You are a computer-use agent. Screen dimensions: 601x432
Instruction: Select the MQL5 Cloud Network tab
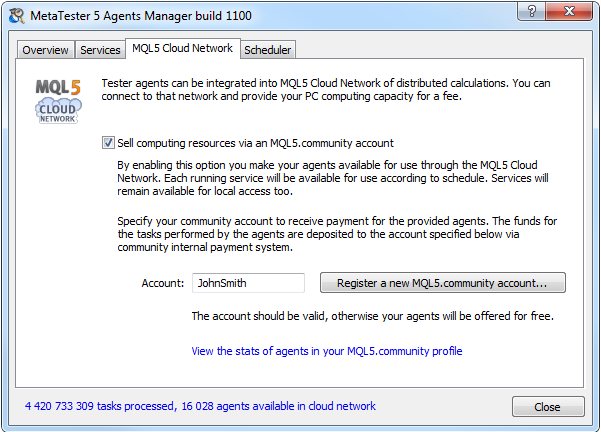pos(182,48)
